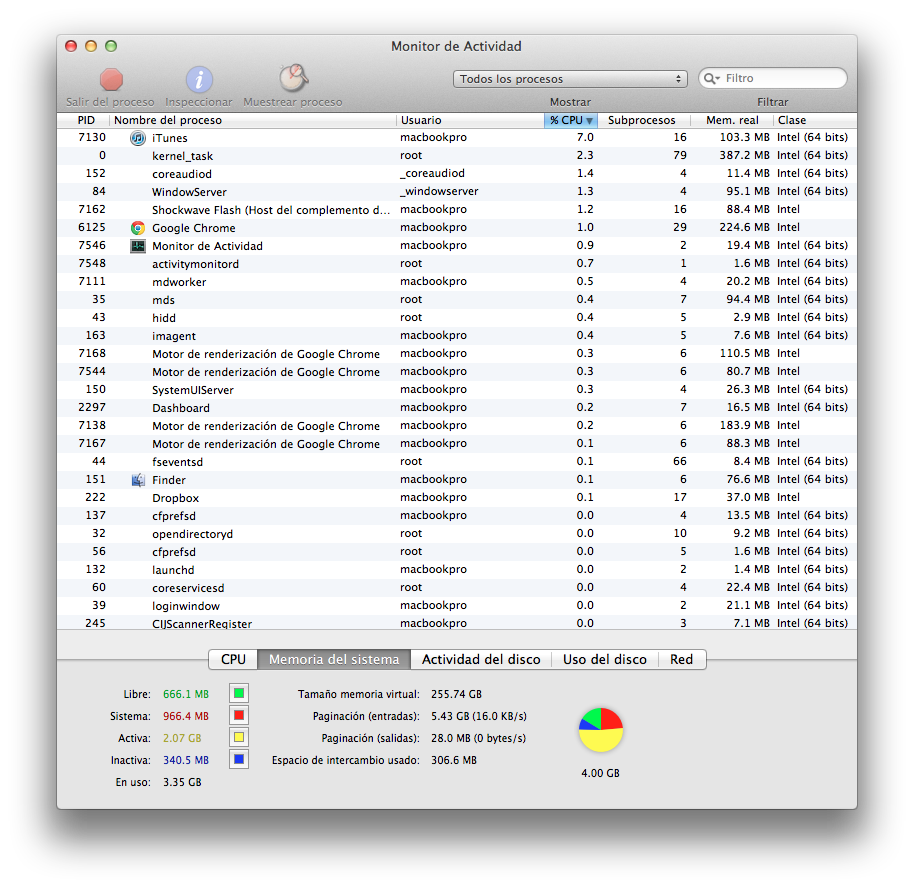Select the hidd process row

457,318
